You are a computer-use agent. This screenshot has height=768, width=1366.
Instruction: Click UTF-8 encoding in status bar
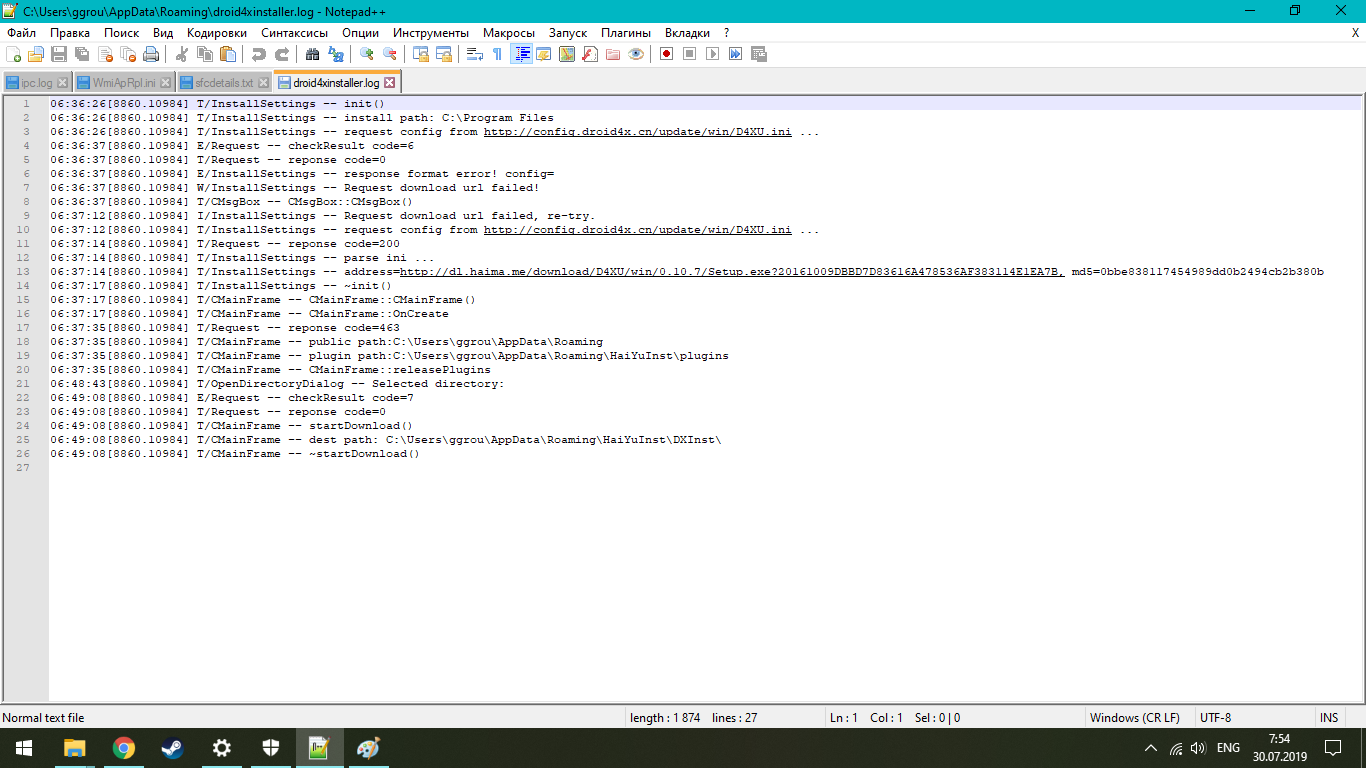(x=1215, y=718)
